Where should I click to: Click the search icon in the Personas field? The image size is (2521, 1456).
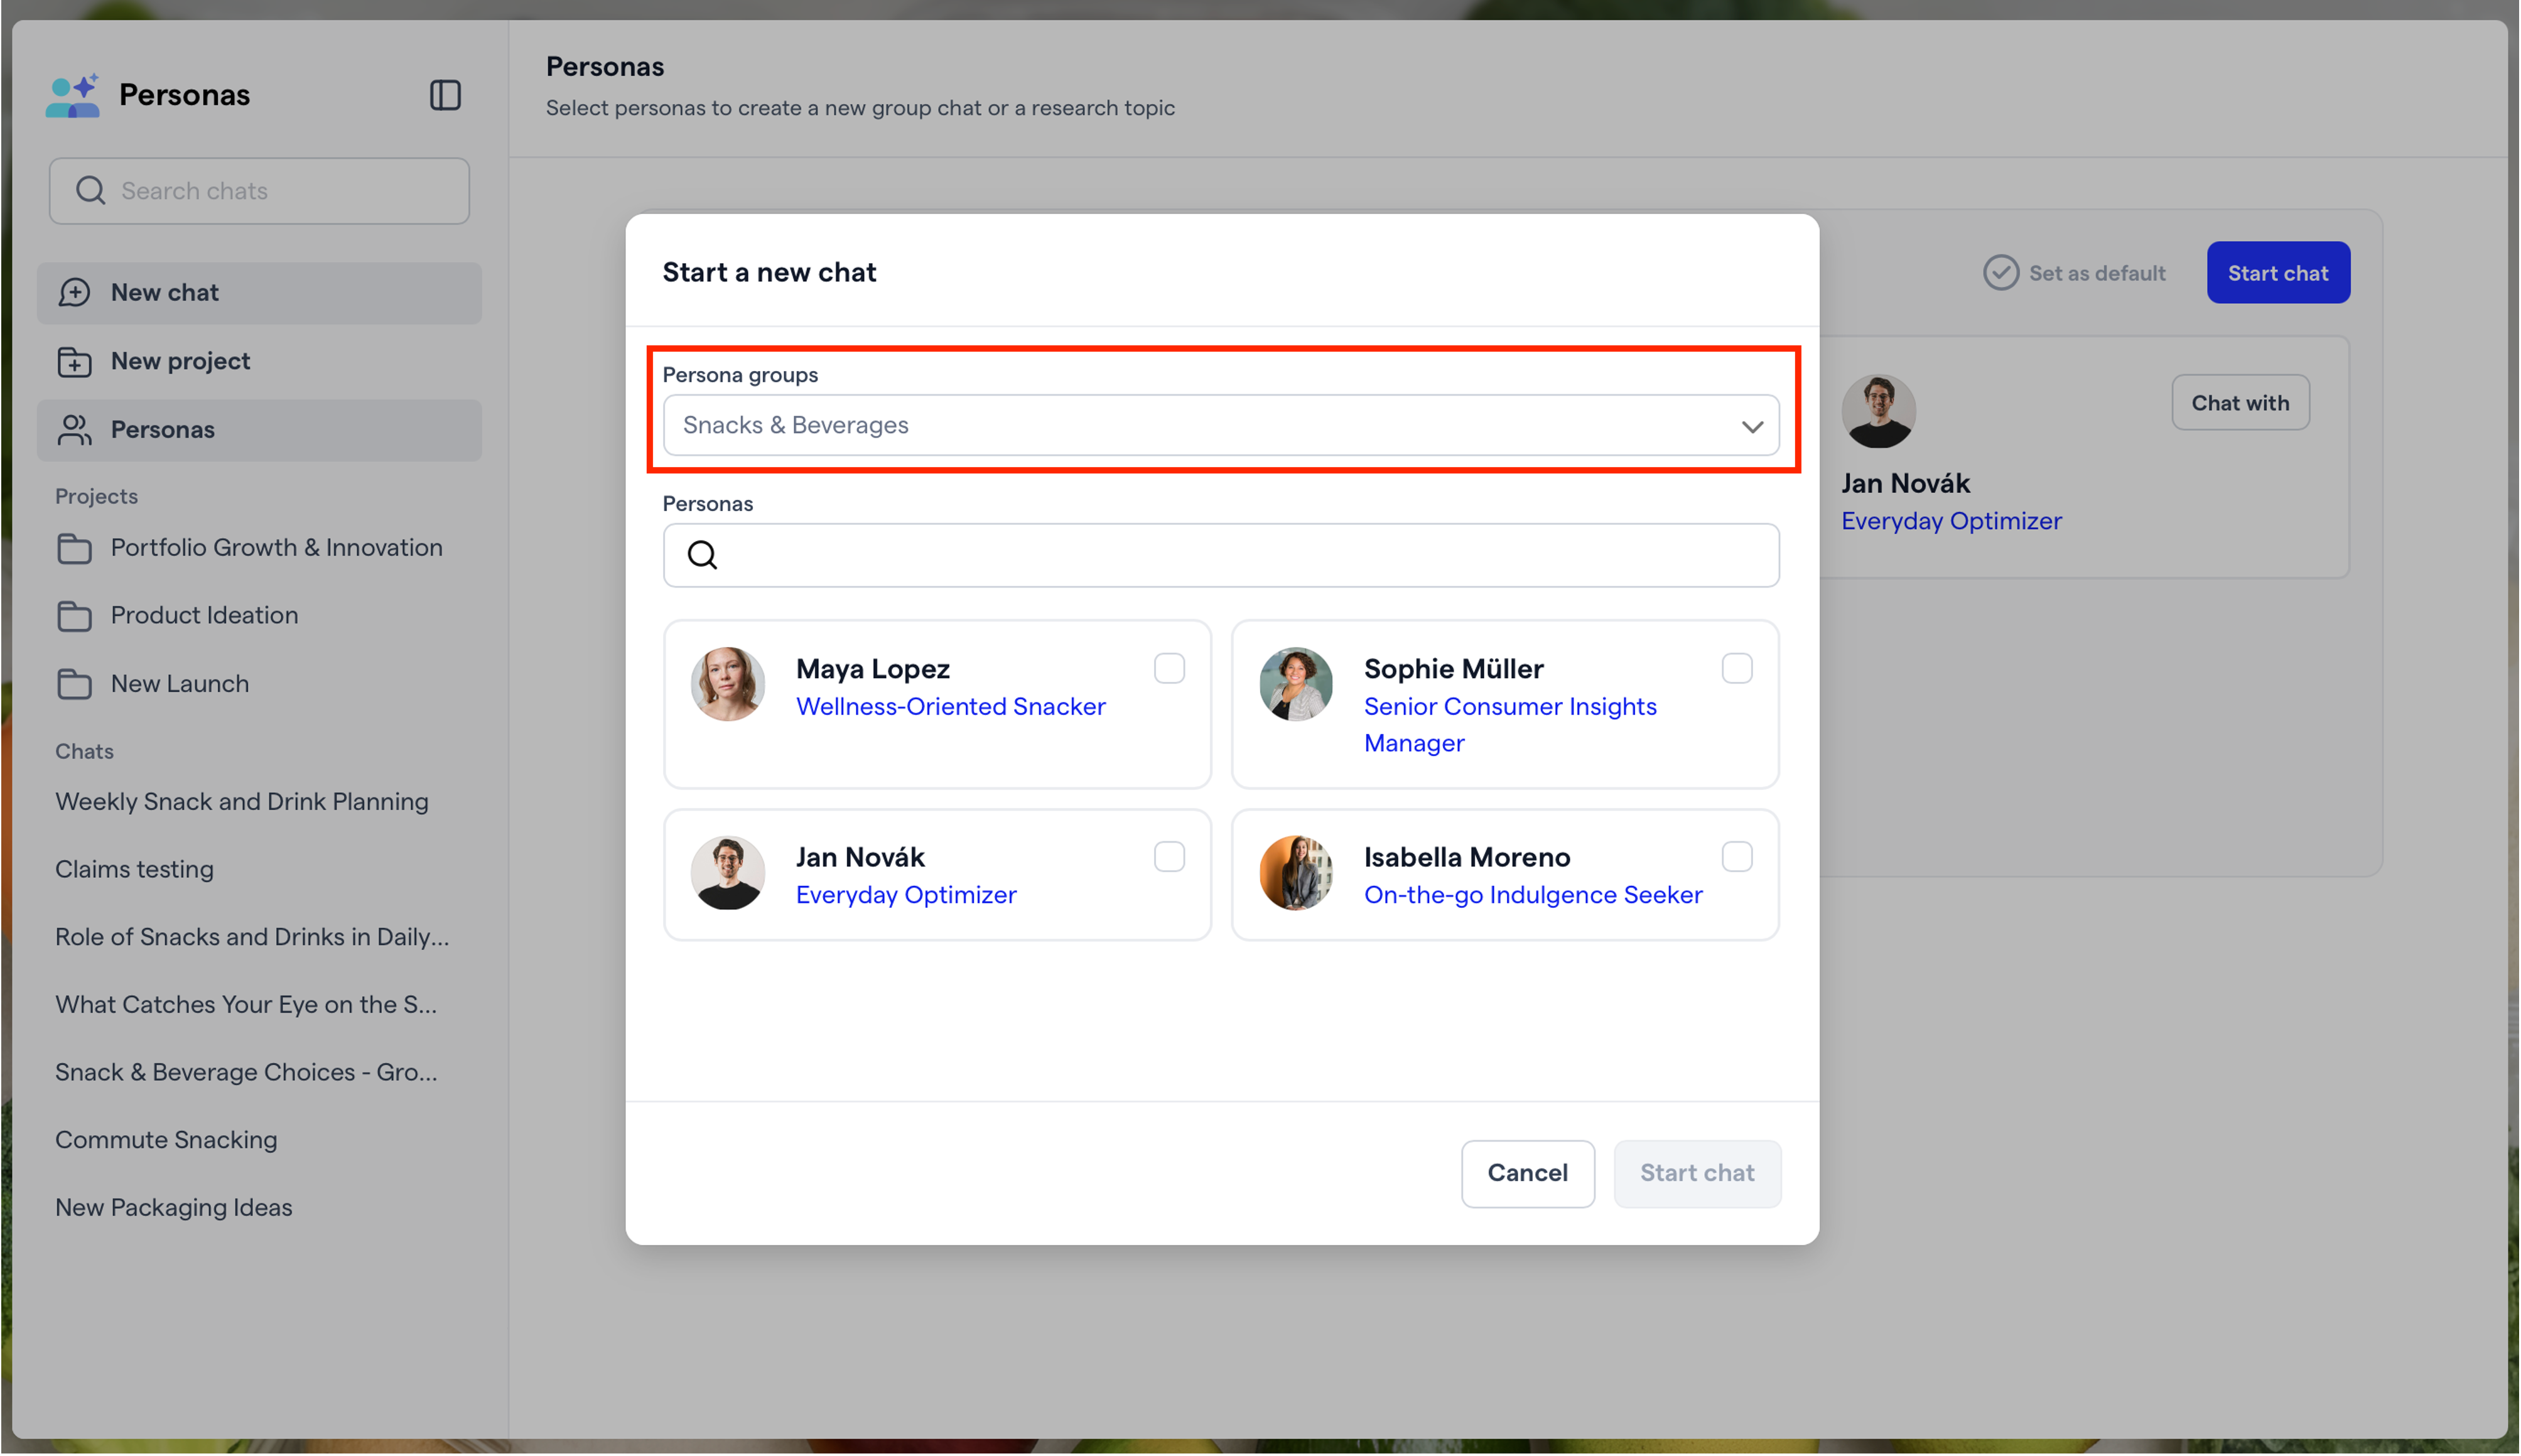pyautogui.click(x=703, y=555)
